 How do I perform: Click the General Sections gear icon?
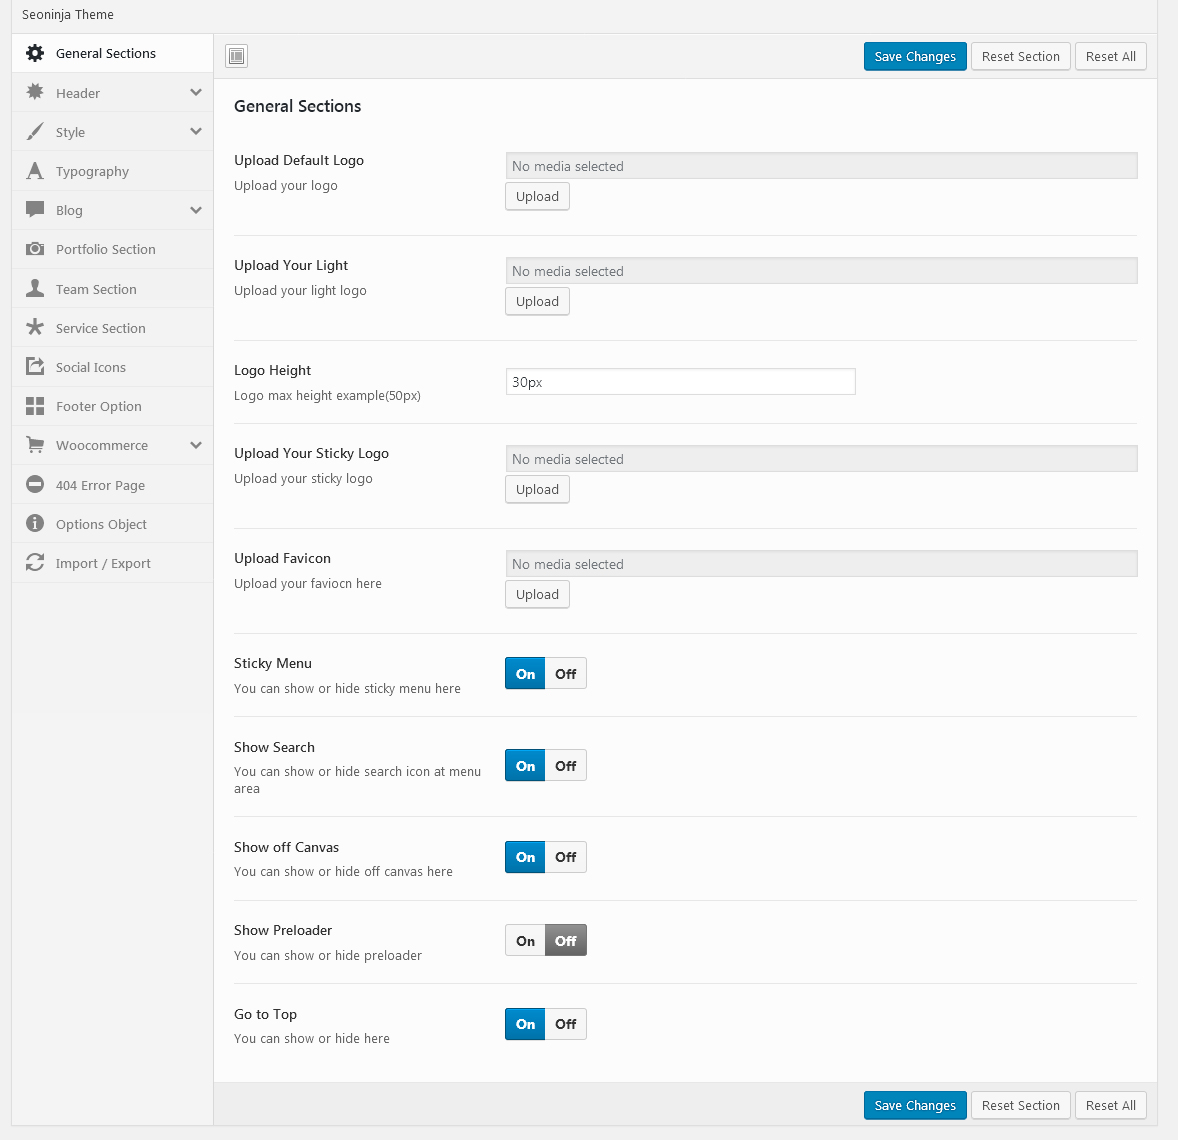35,53
